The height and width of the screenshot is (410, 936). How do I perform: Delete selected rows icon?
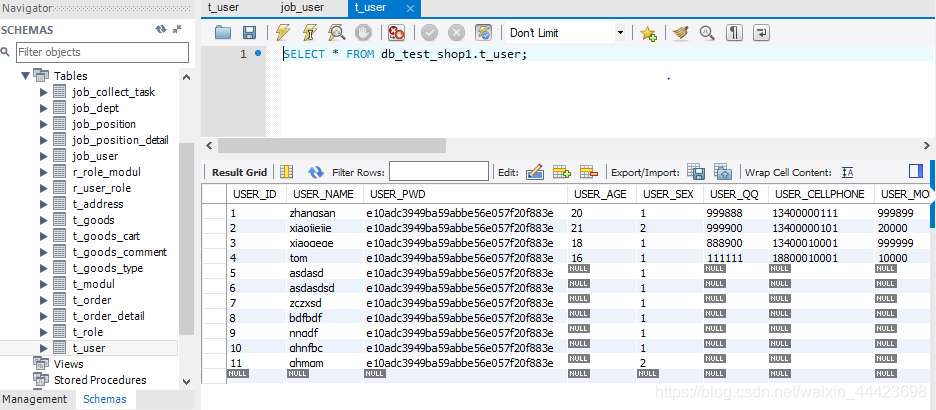(x=589, y=172)
